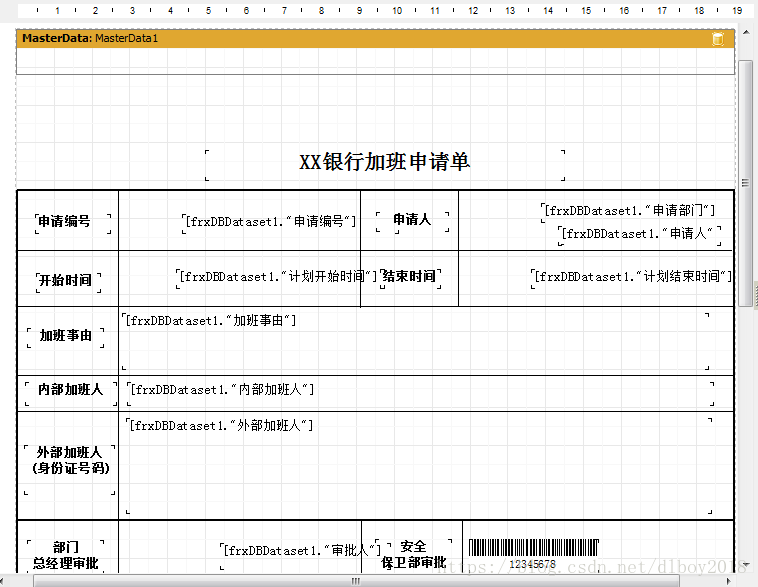Select the 内部加班人 label
Image resolution: width=758 pixels, height=587 pixels.
71,393
